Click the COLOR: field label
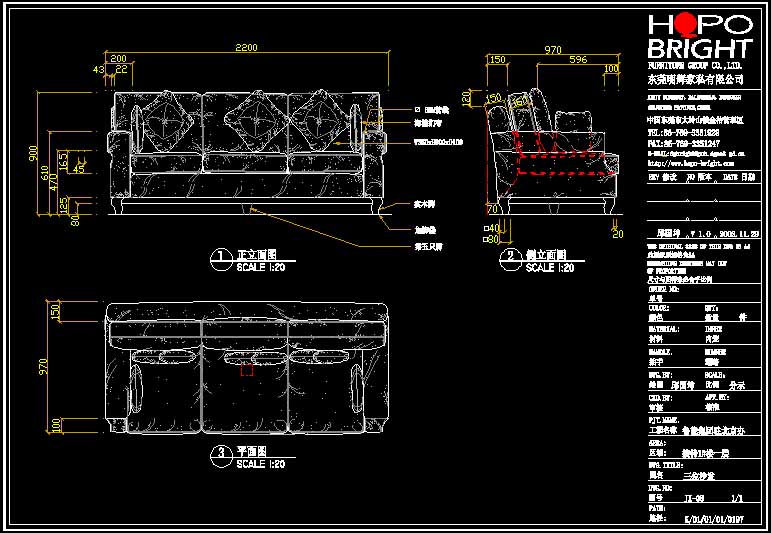This screenshot has height=533, width=771. 658,308
